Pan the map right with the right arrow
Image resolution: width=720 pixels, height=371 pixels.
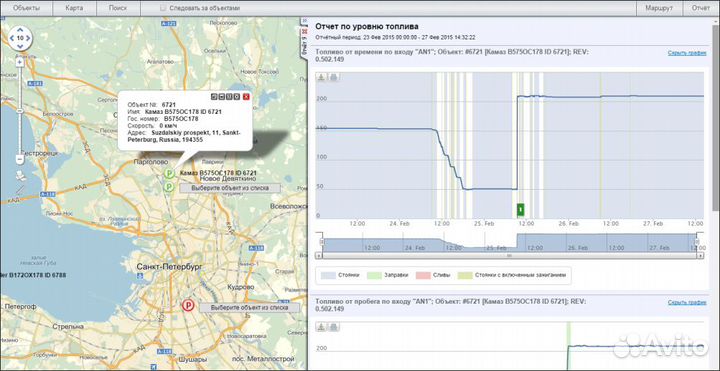coord(28,39)
